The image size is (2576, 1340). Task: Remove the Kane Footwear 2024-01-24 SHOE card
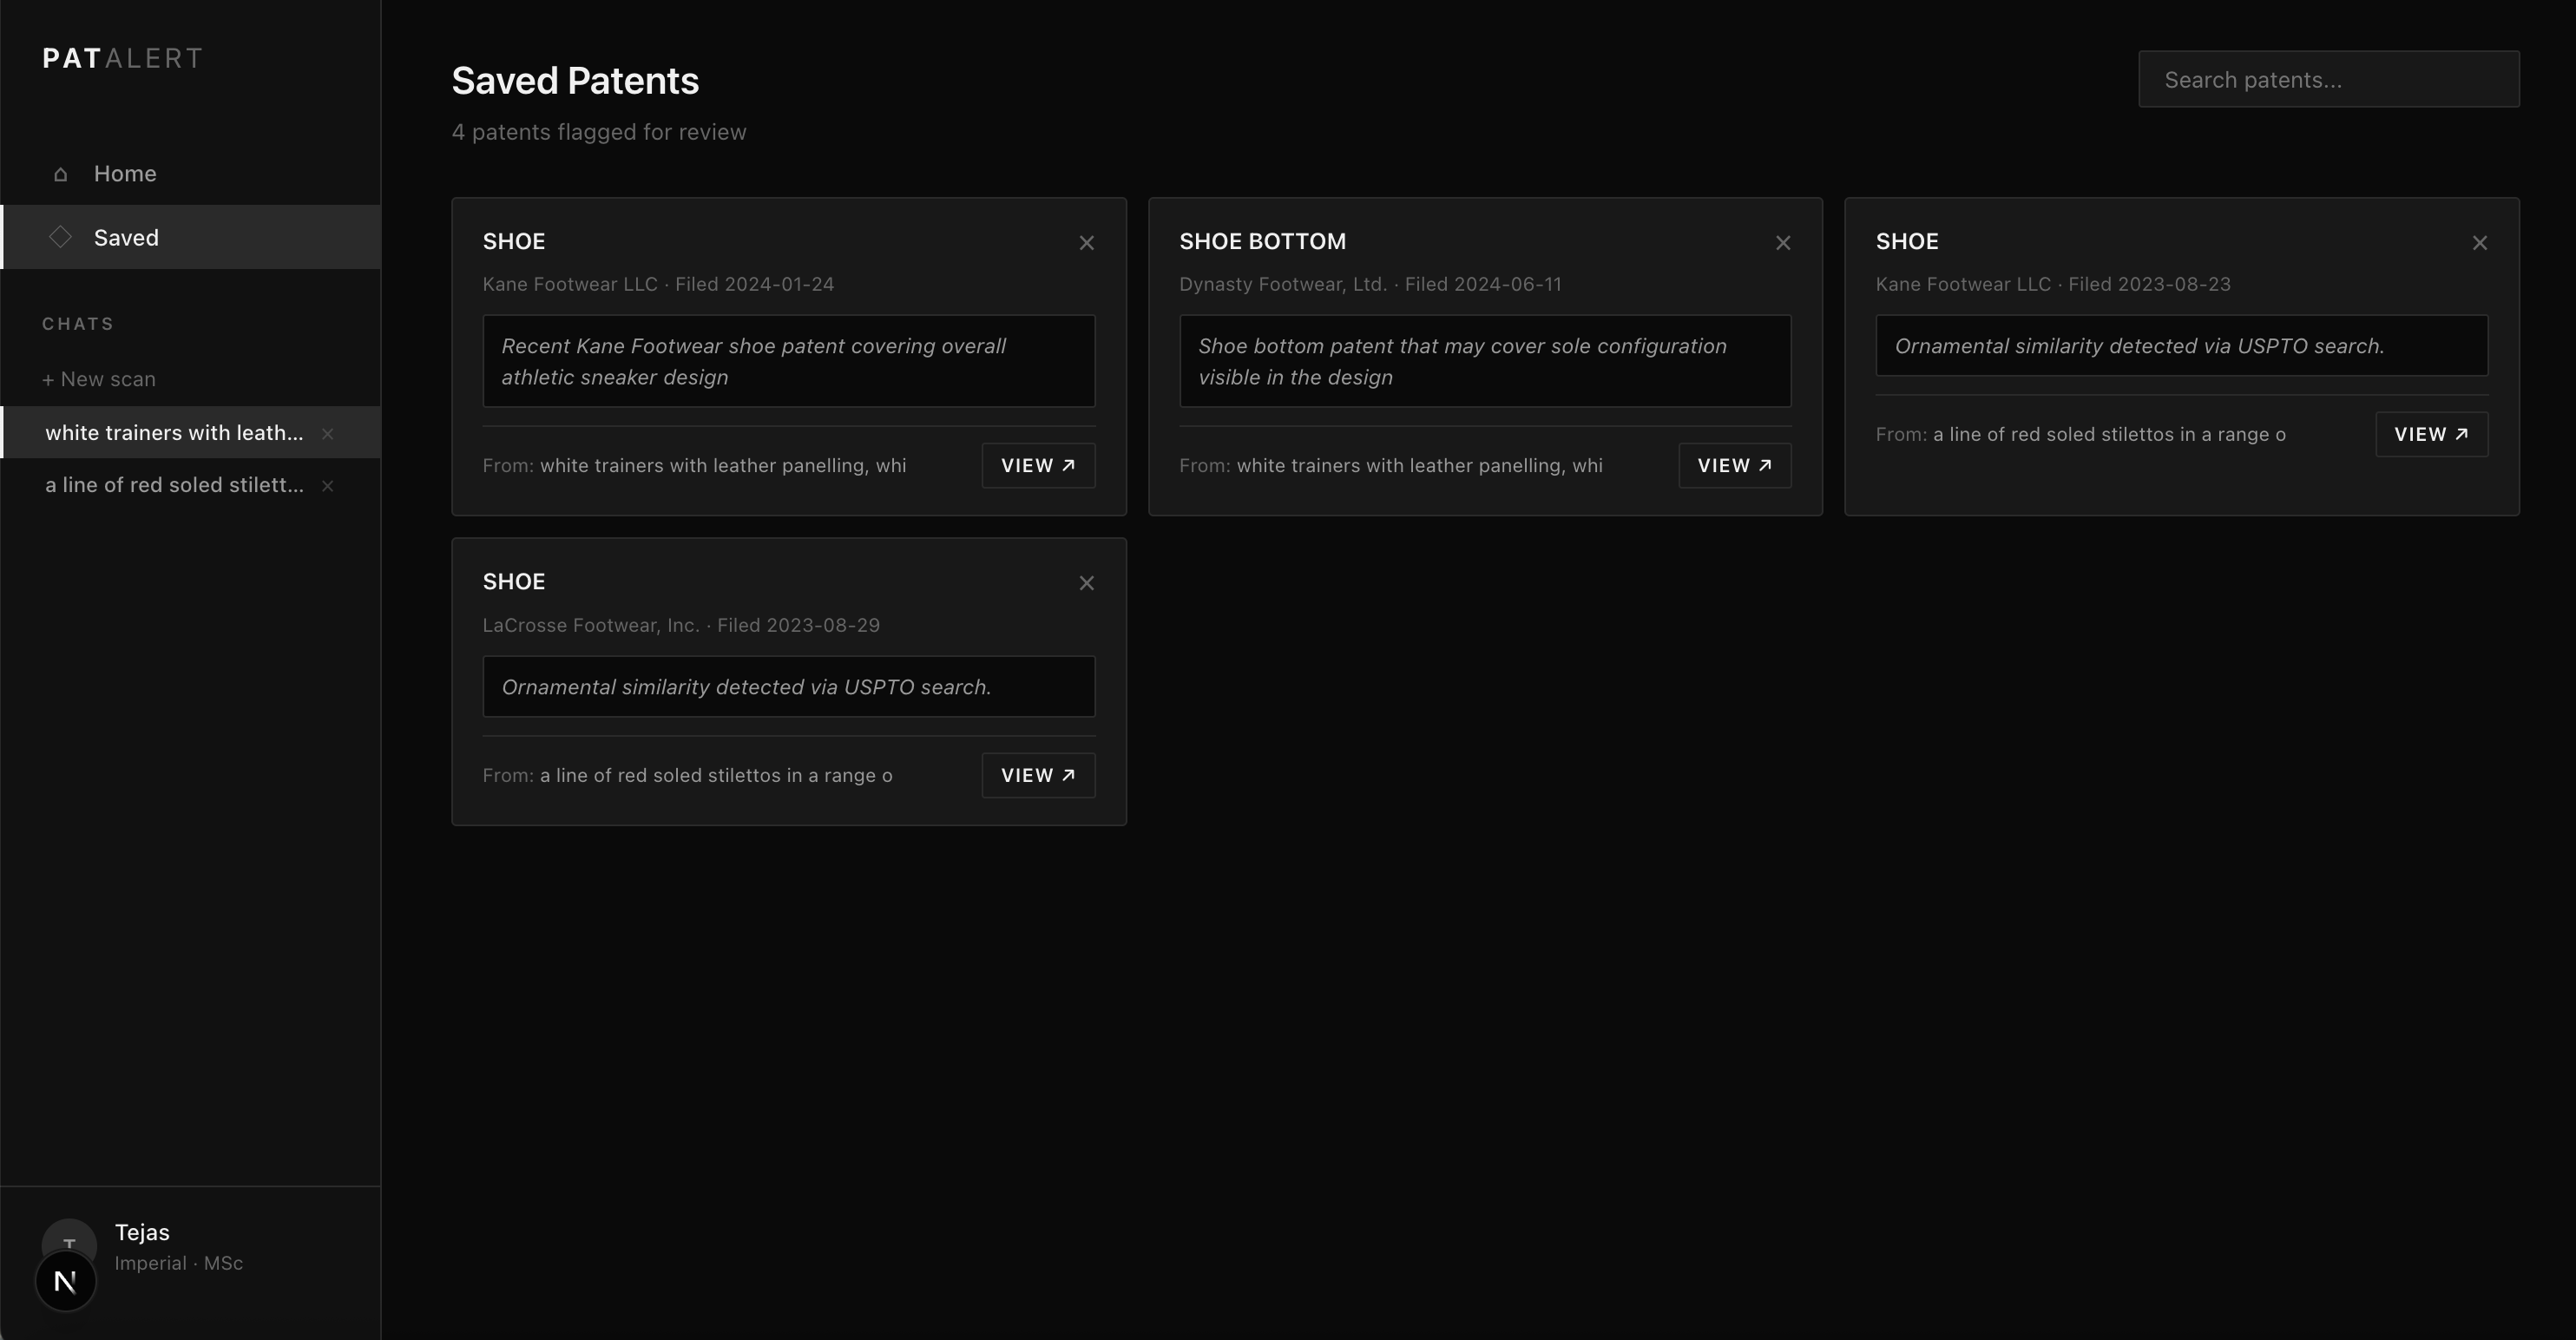1086,243
